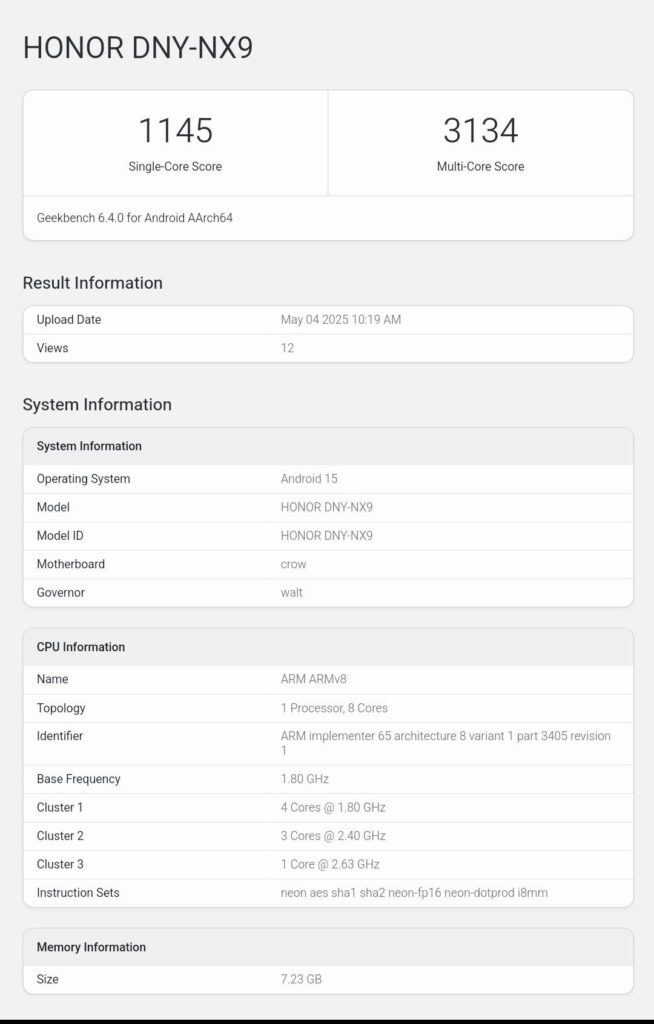Select the Base Frequency label

(x=78, y=779)
